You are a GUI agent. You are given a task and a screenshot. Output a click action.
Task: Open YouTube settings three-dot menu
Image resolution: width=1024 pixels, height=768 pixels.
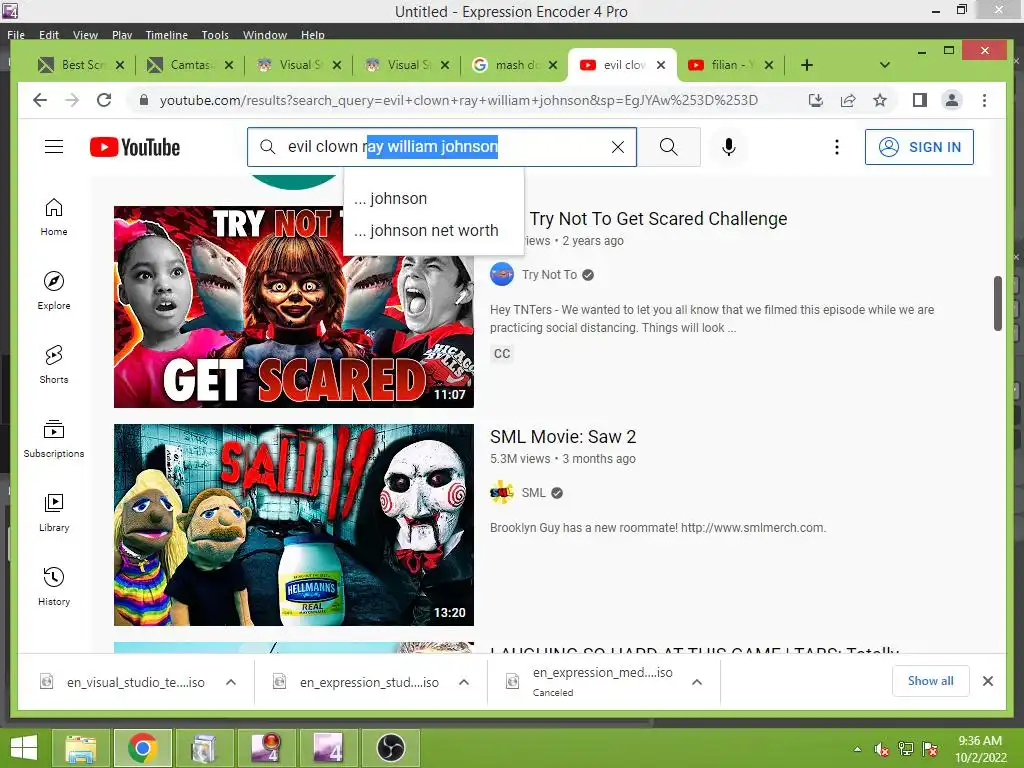tap(837, 147)
